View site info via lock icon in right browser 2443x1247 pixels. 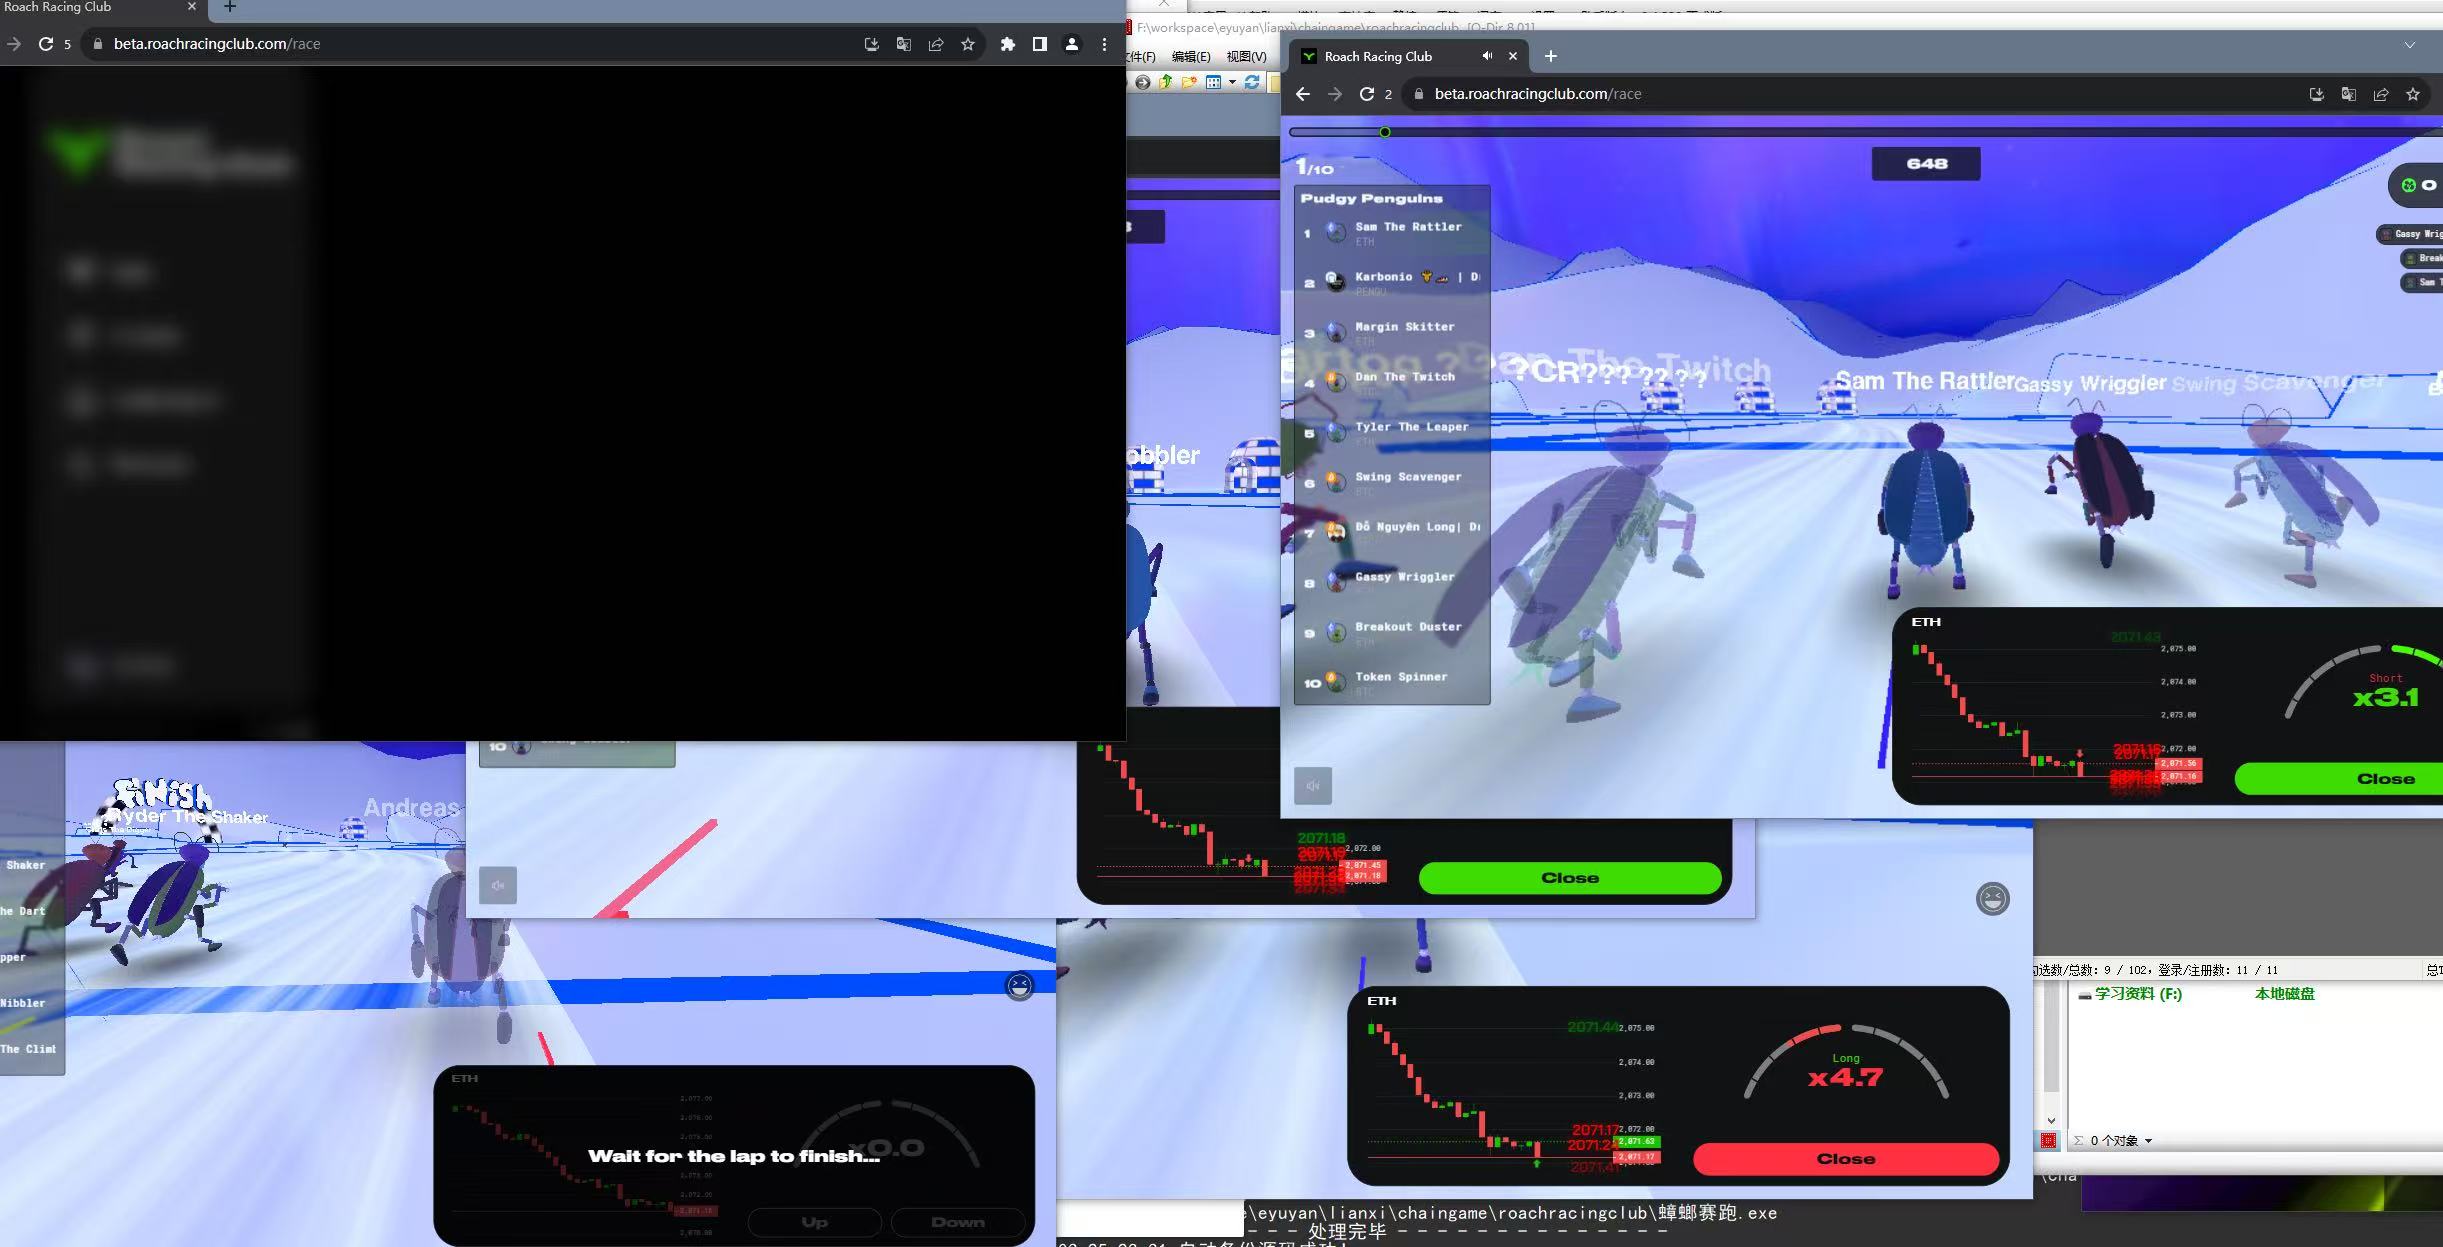click(1418, 94)
